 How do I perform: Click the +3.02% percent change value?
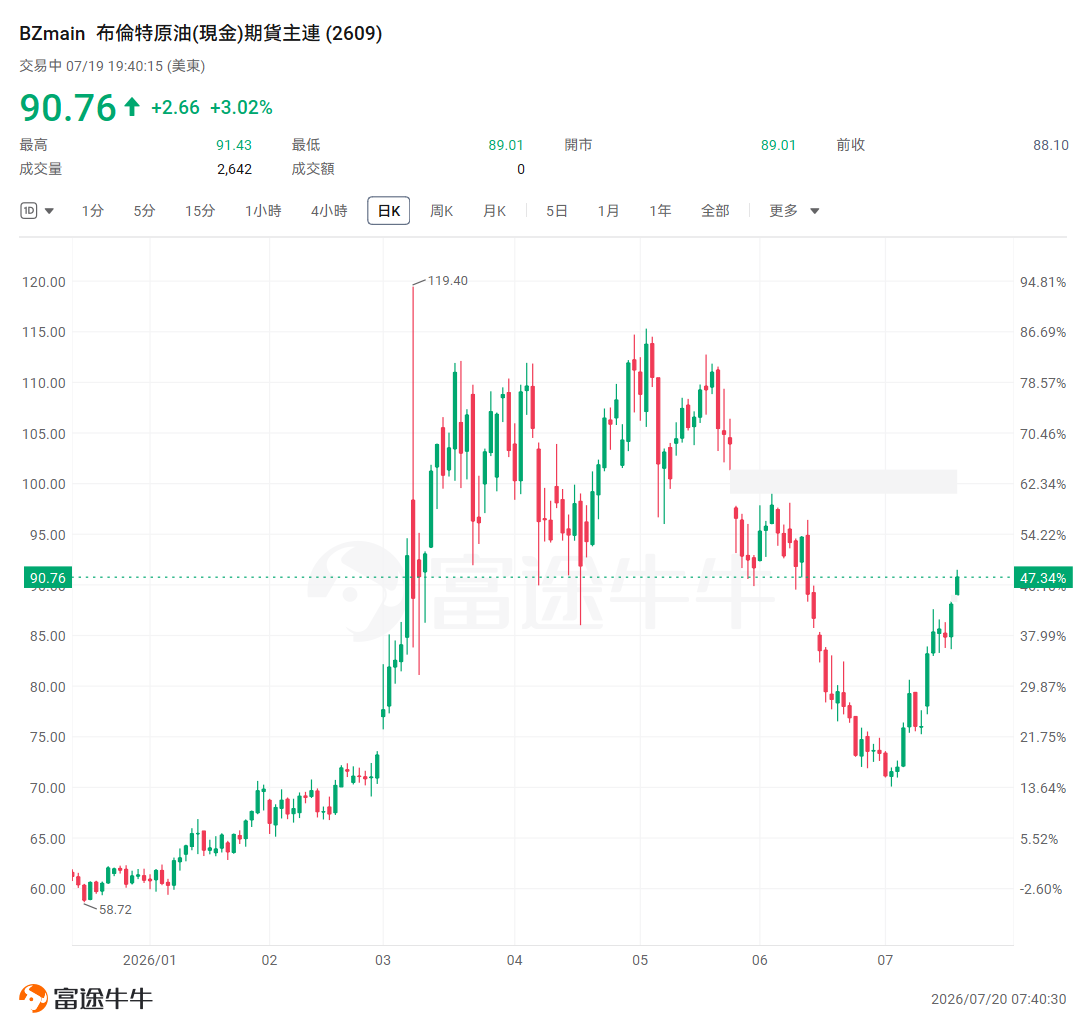pyautogui.click(x=241, y=107)
